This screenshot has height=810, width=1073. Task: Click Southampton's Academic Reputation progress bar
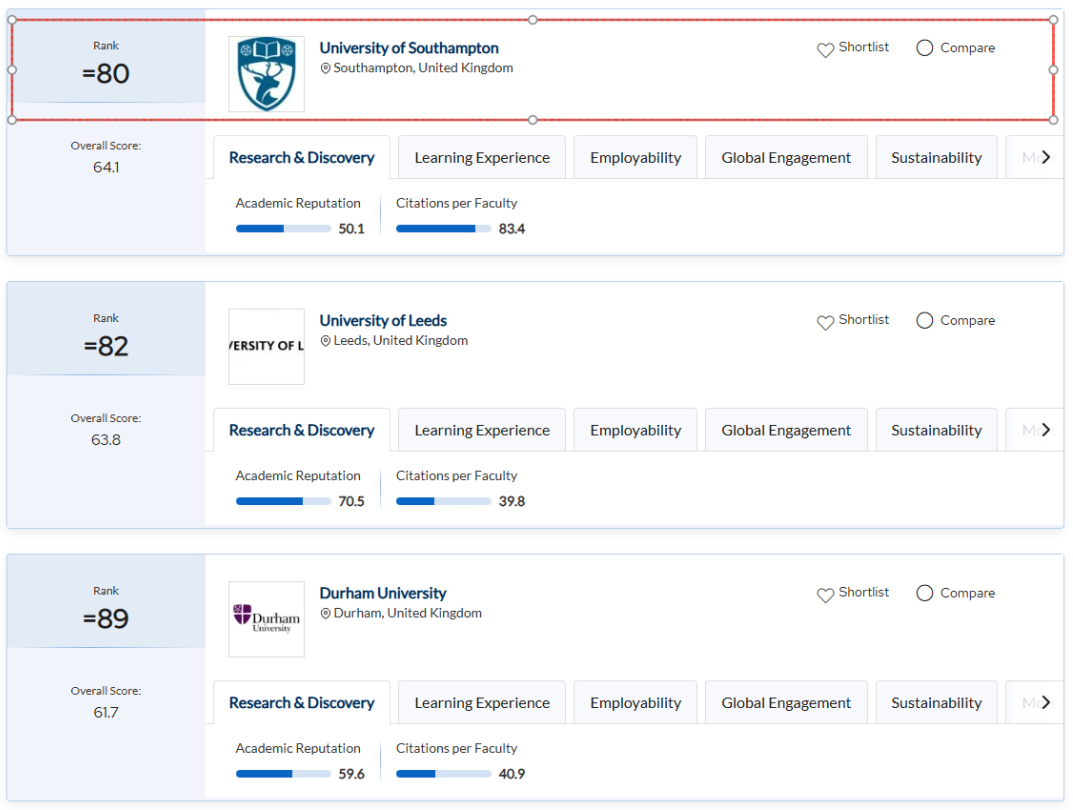pos(283,228)
